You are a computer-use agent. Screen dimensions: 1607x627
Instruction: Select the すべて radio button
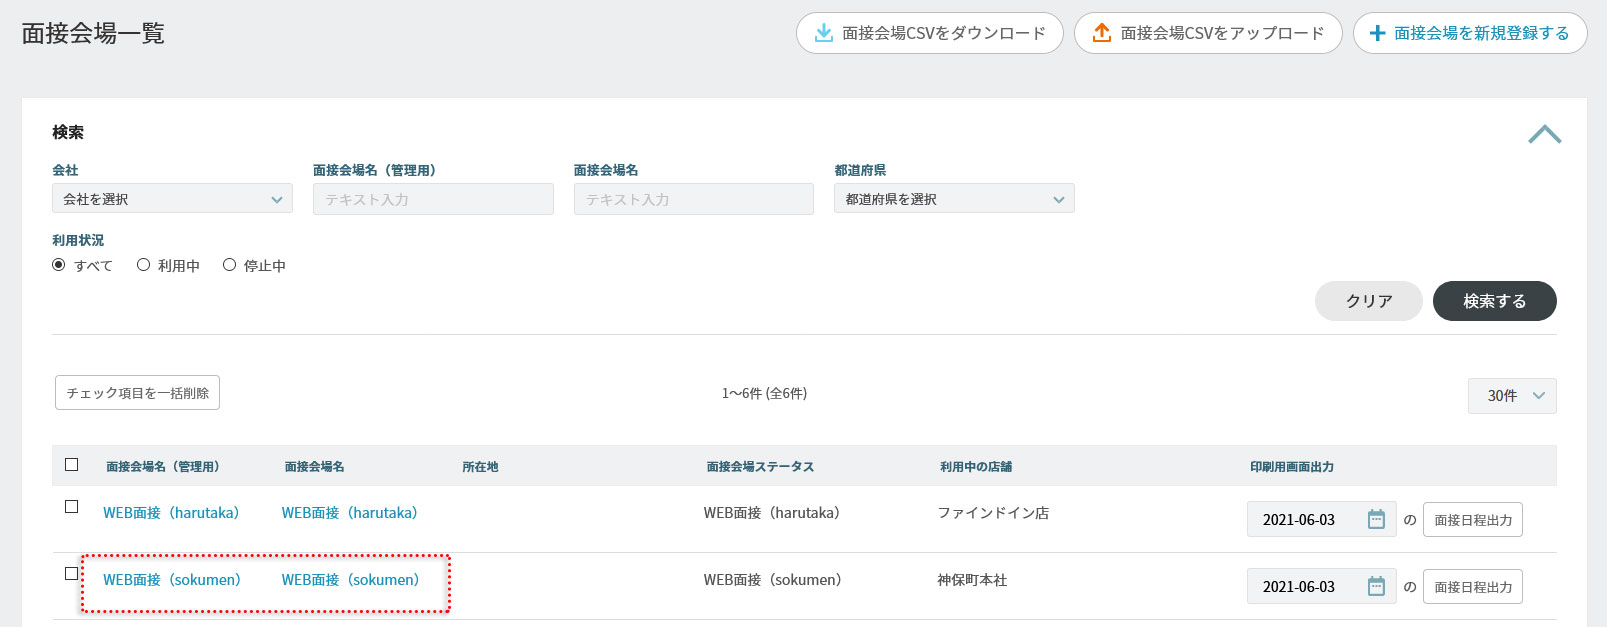[x=59, y=265]
